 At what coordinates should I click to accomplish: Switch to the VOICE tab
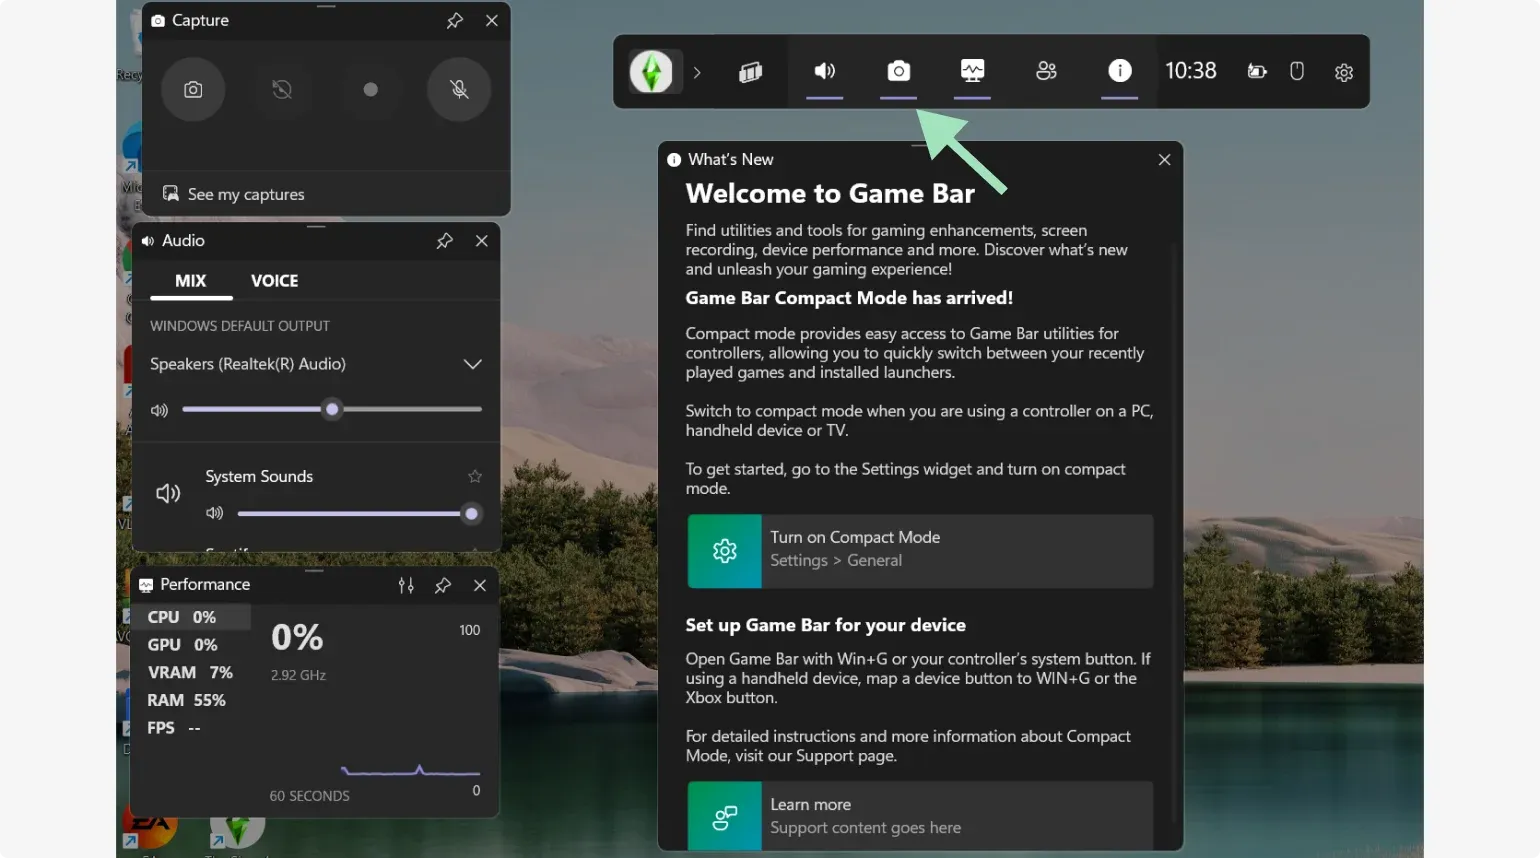point(275,281)
